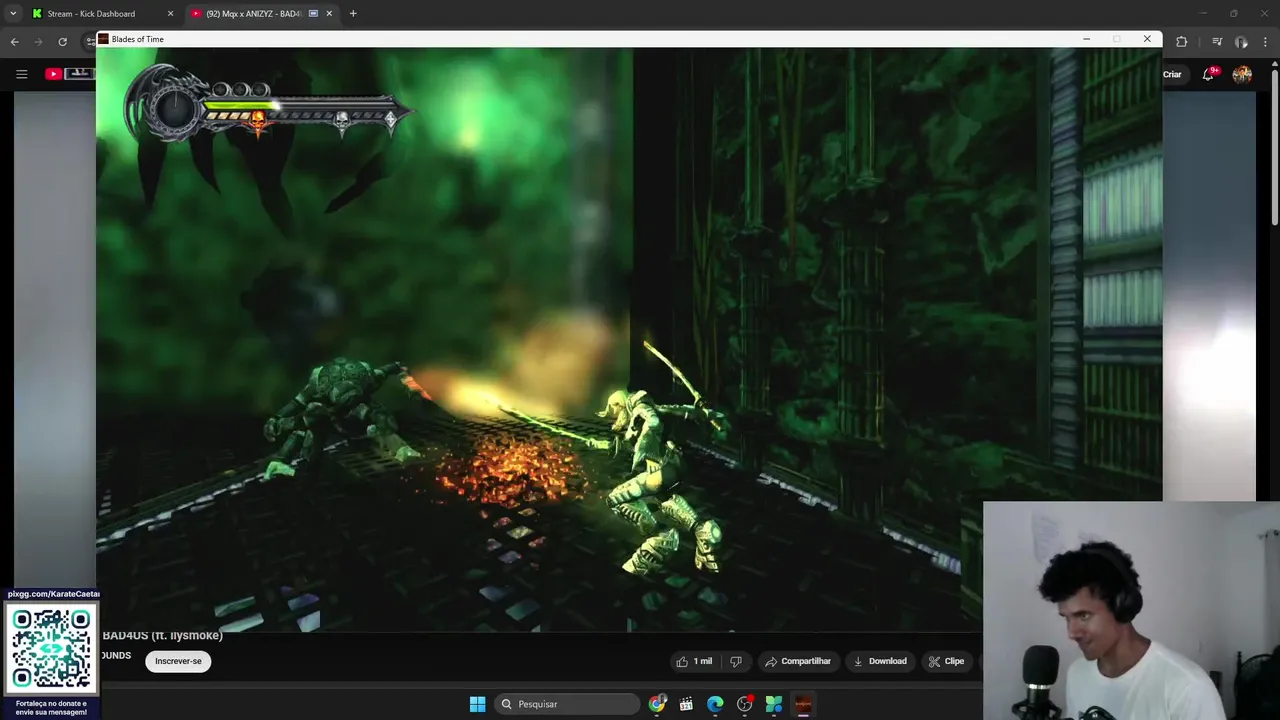1280x720 pixels.
Task: Click the Clipe button
Action: pyautogui.click(x=946, y=661)
